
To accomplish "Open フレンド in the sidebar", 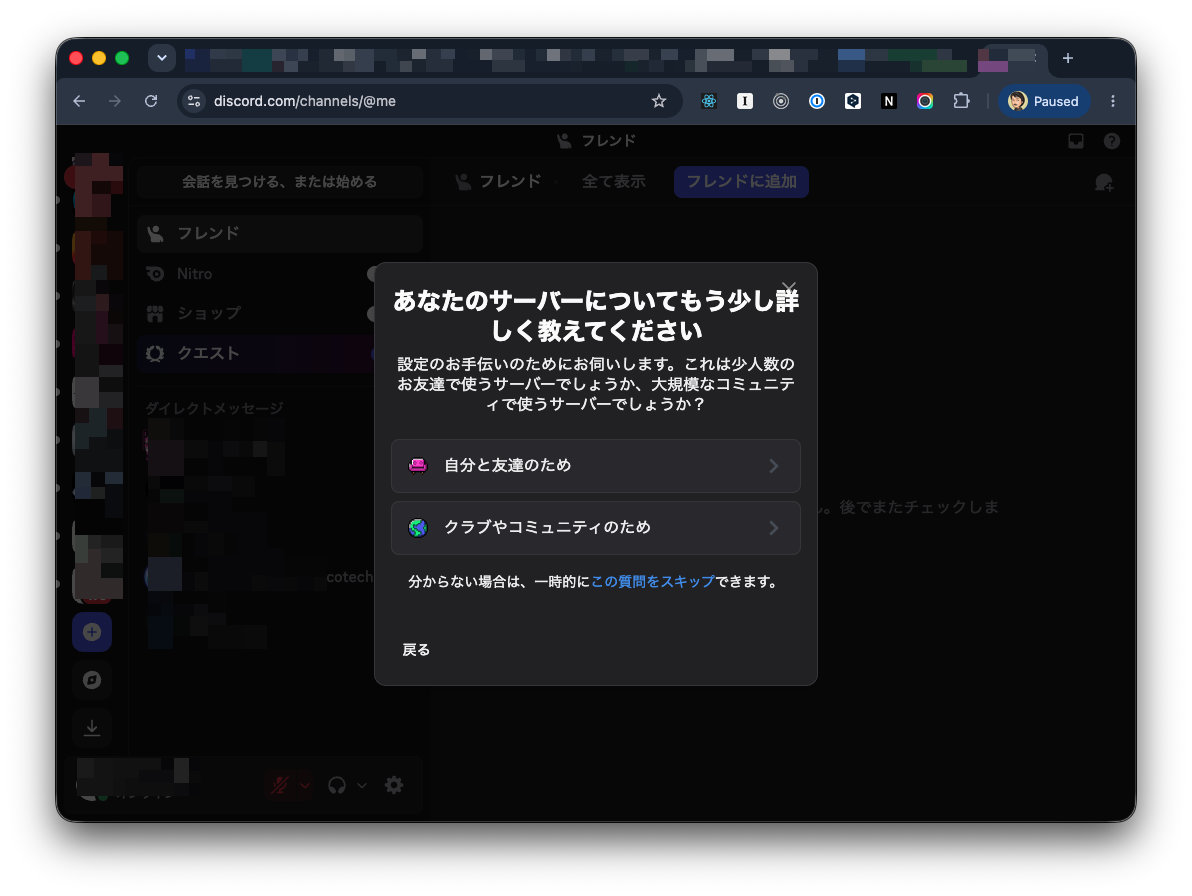I will pyautogui.click(x=281, y=233).
